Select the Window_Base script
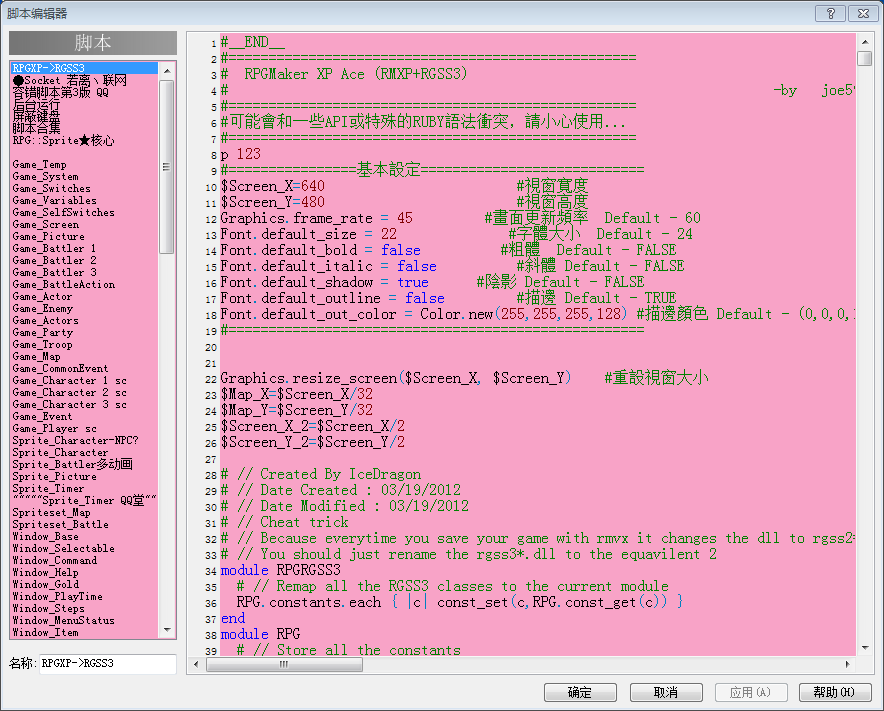 click(x=85, y=536)
